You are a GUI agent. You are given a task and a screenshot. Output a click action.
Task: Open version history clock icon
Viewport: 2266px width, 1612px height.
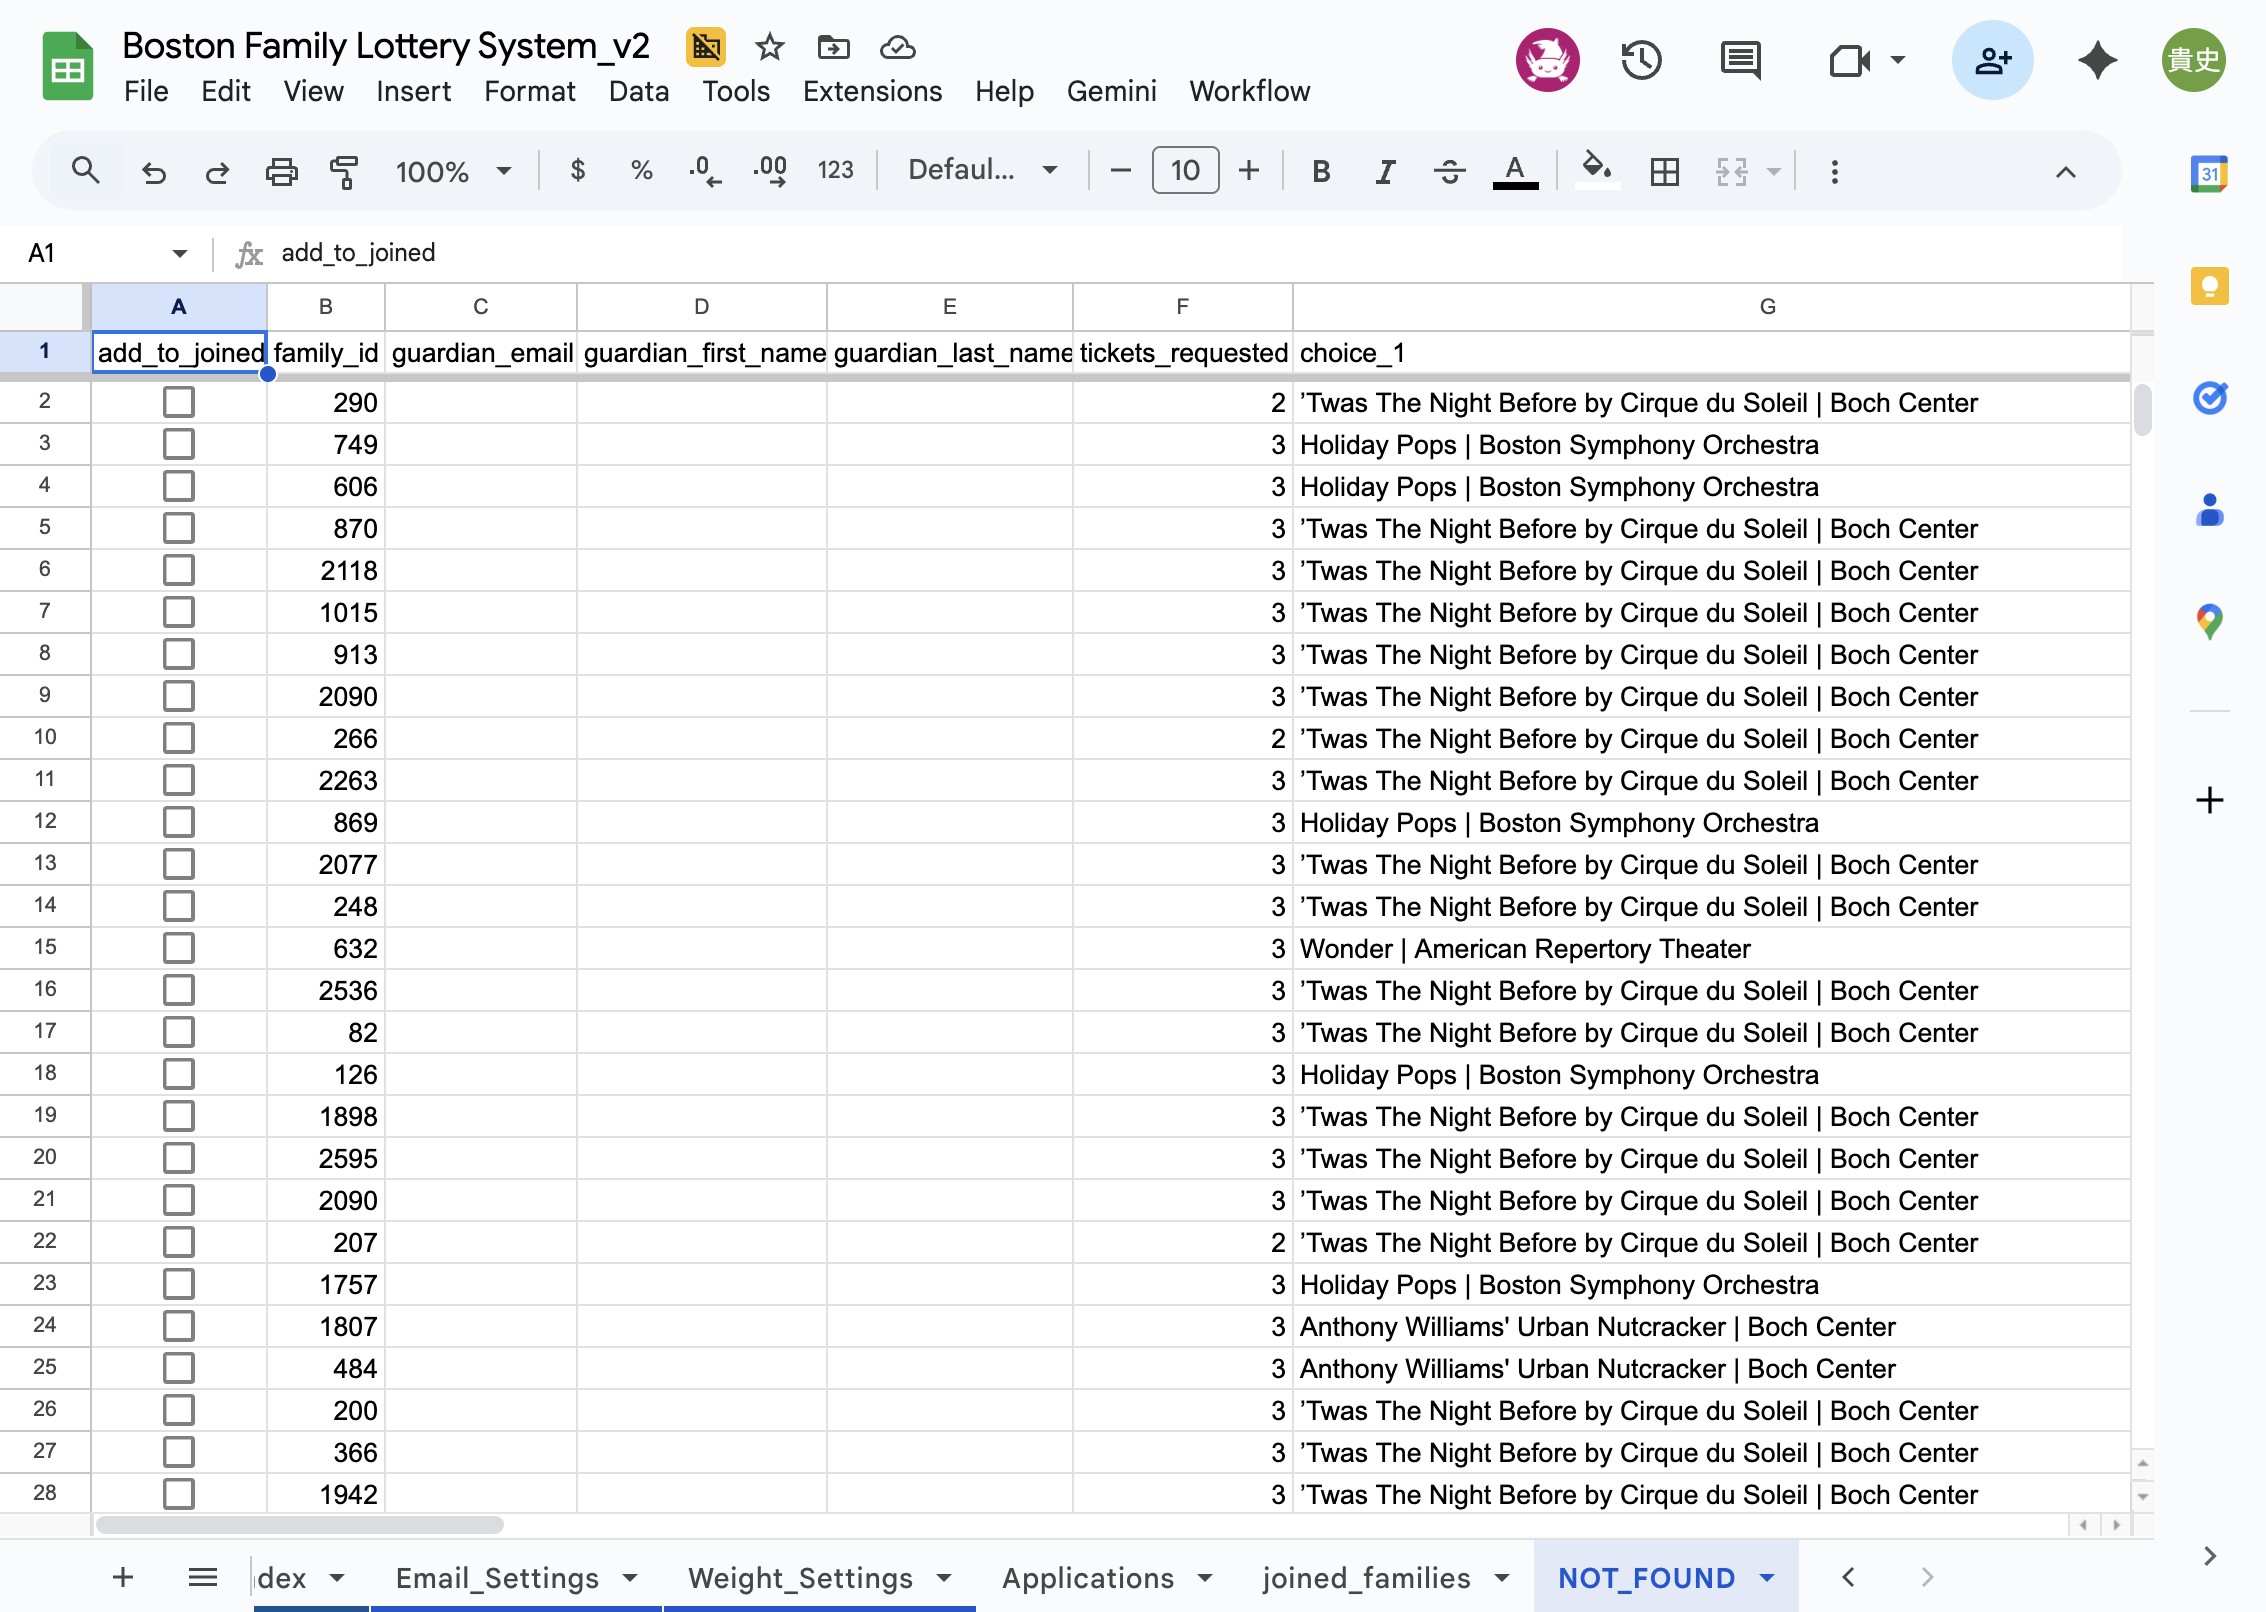(1641, 60)
